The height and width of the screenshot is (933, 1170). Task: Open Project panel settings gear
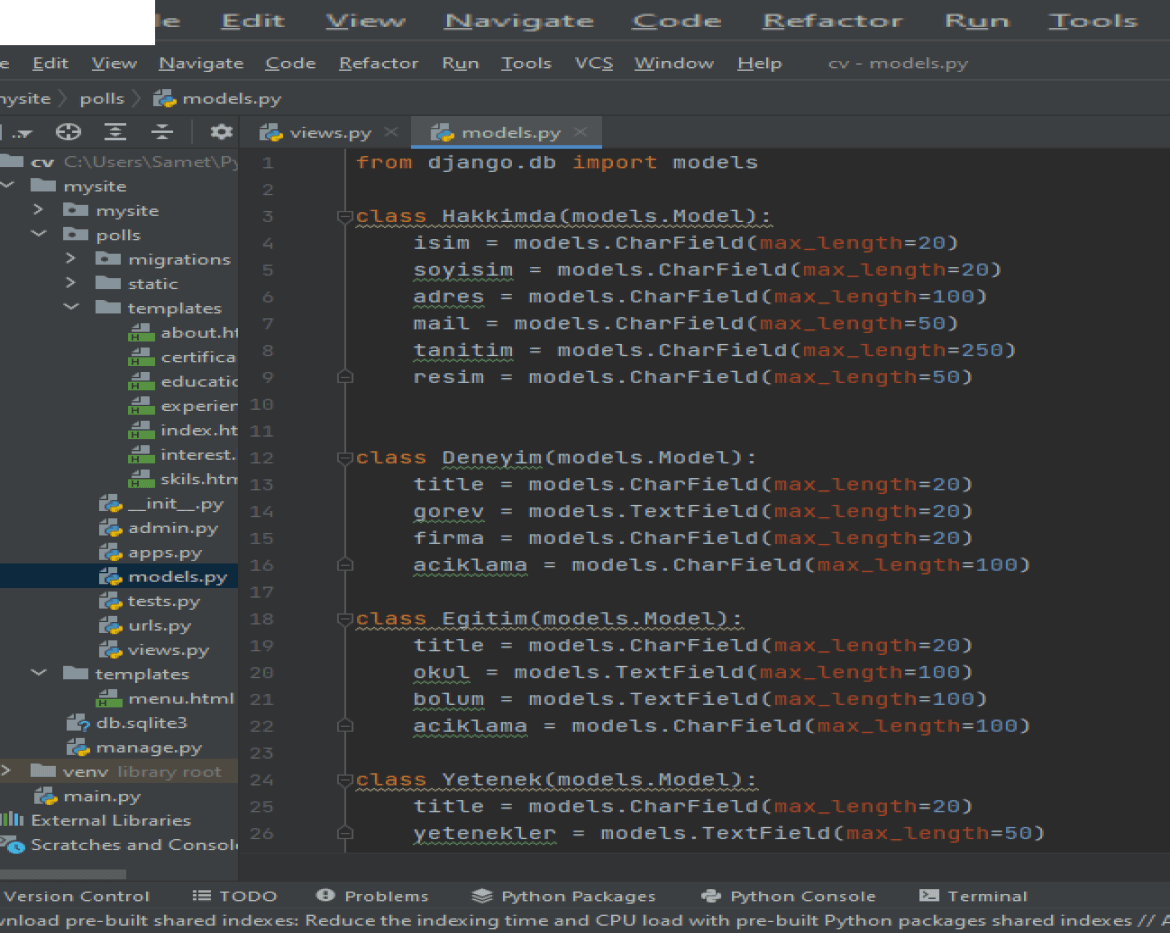tap(221, 133)
